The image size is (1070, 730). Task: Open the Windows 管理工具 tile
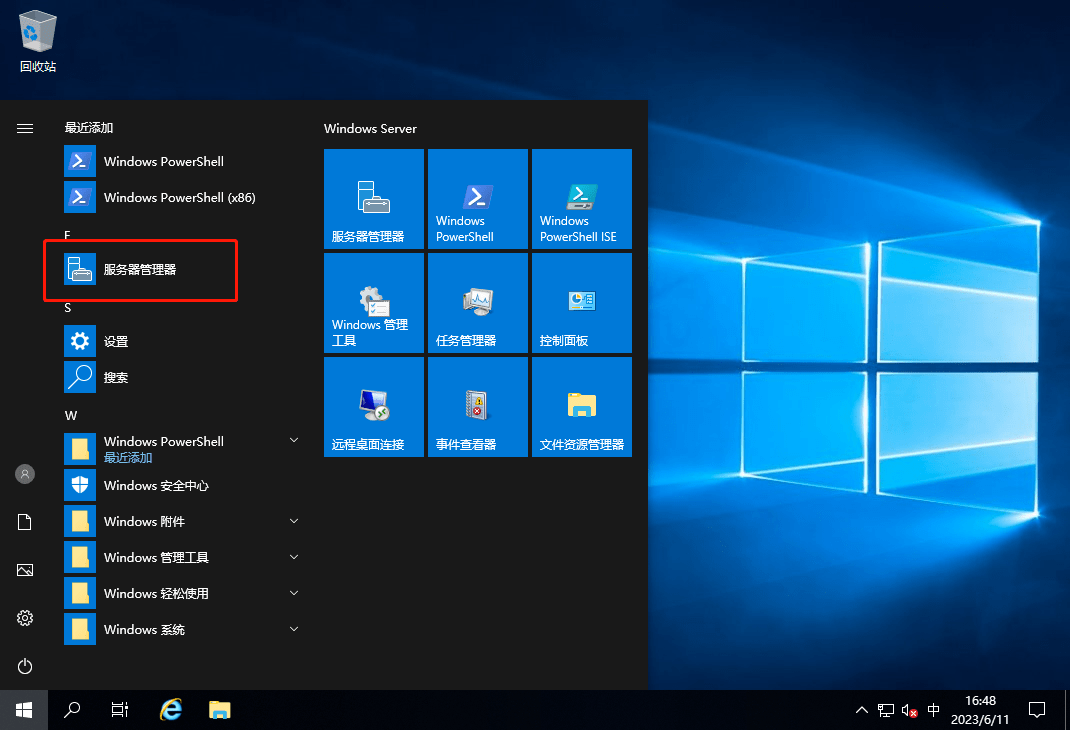click(374, 302)
